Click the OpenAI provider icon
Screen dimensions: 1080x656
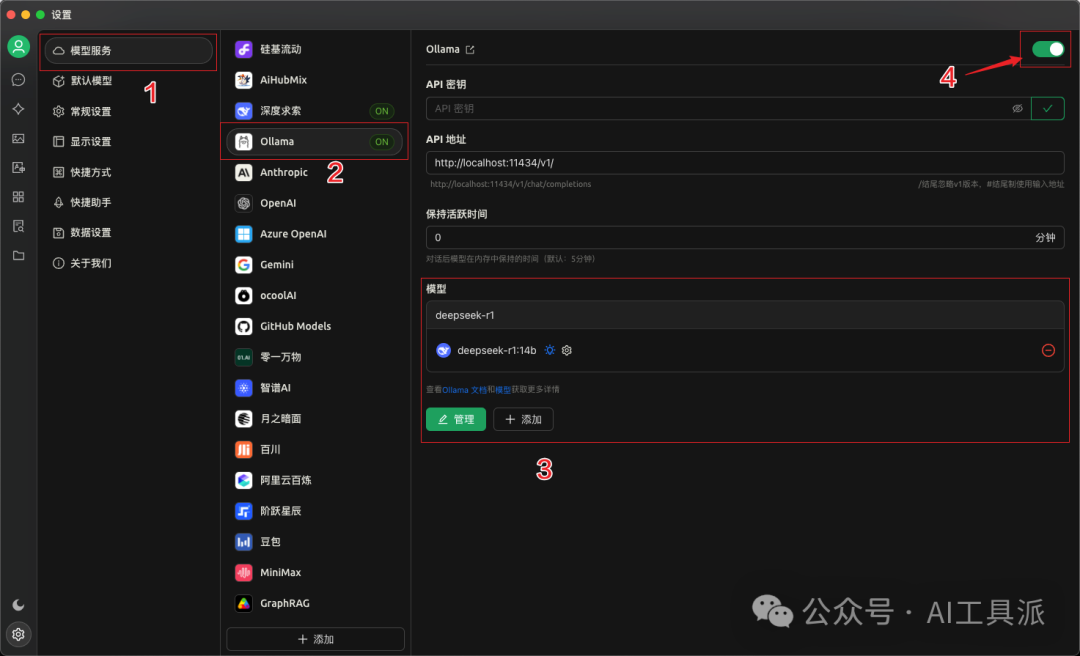click(244, 203)
